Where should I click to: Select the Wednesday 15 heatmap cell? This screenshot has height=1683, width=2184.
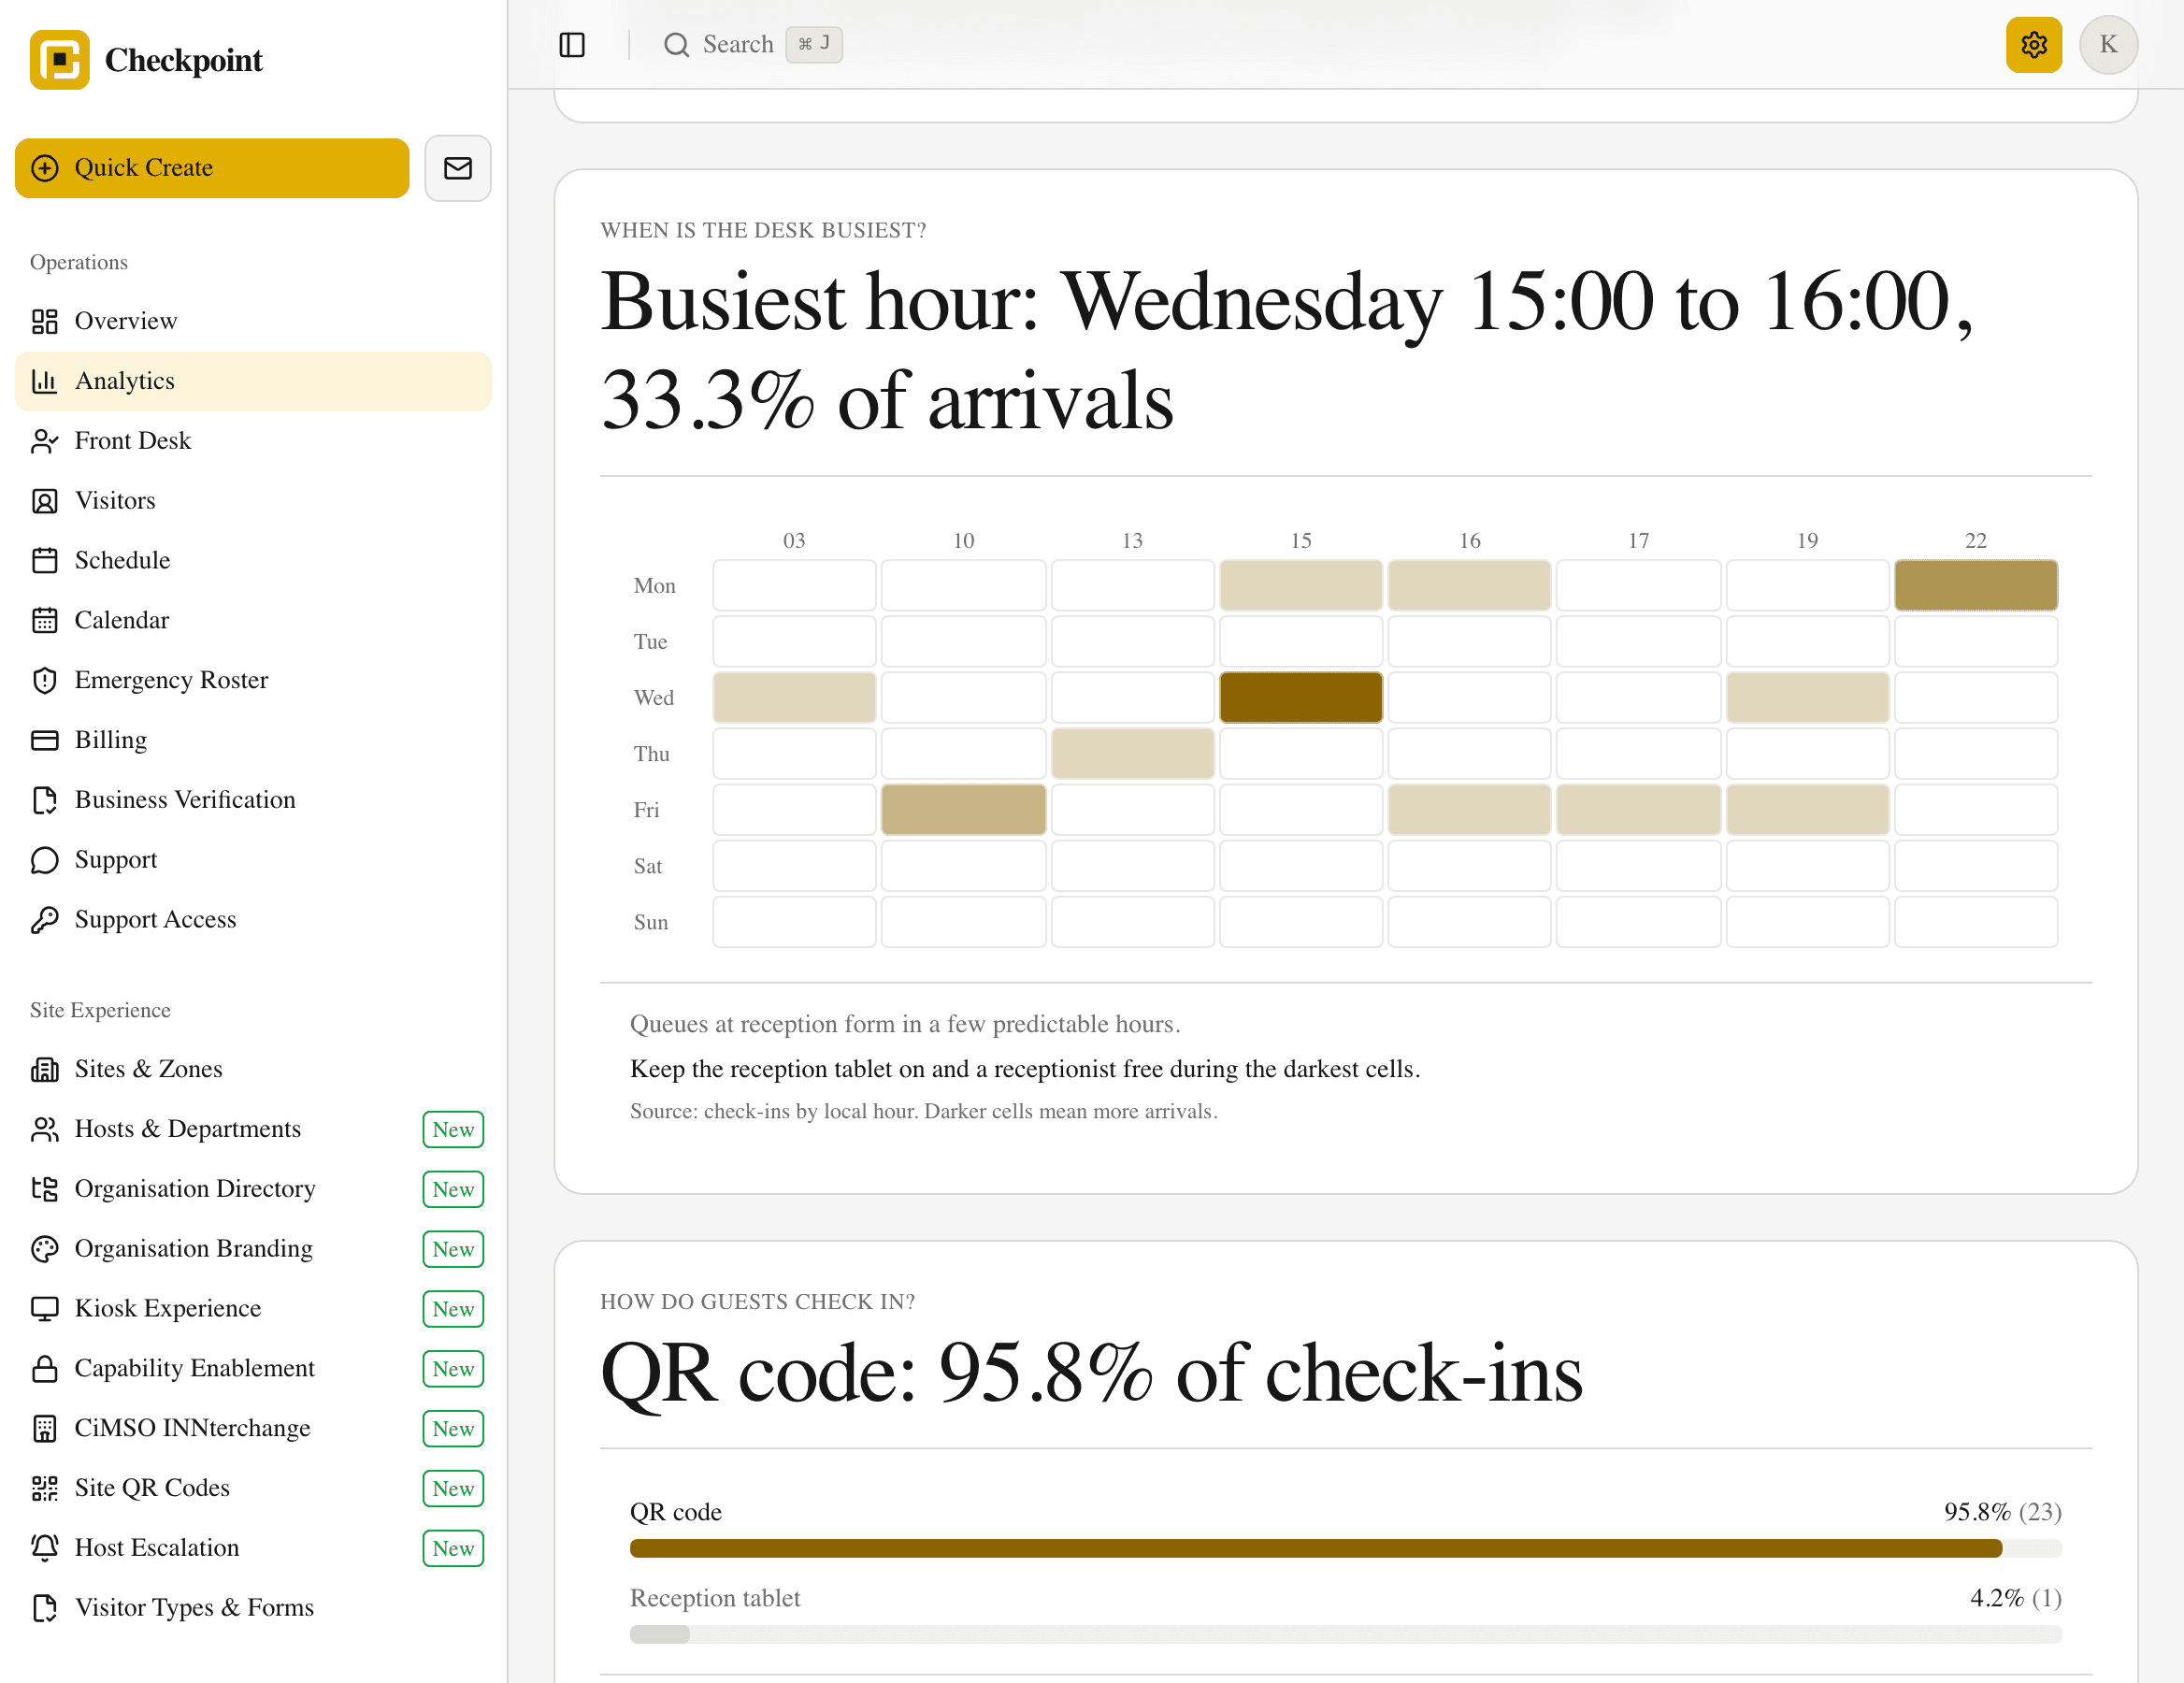click(1300, 697)
